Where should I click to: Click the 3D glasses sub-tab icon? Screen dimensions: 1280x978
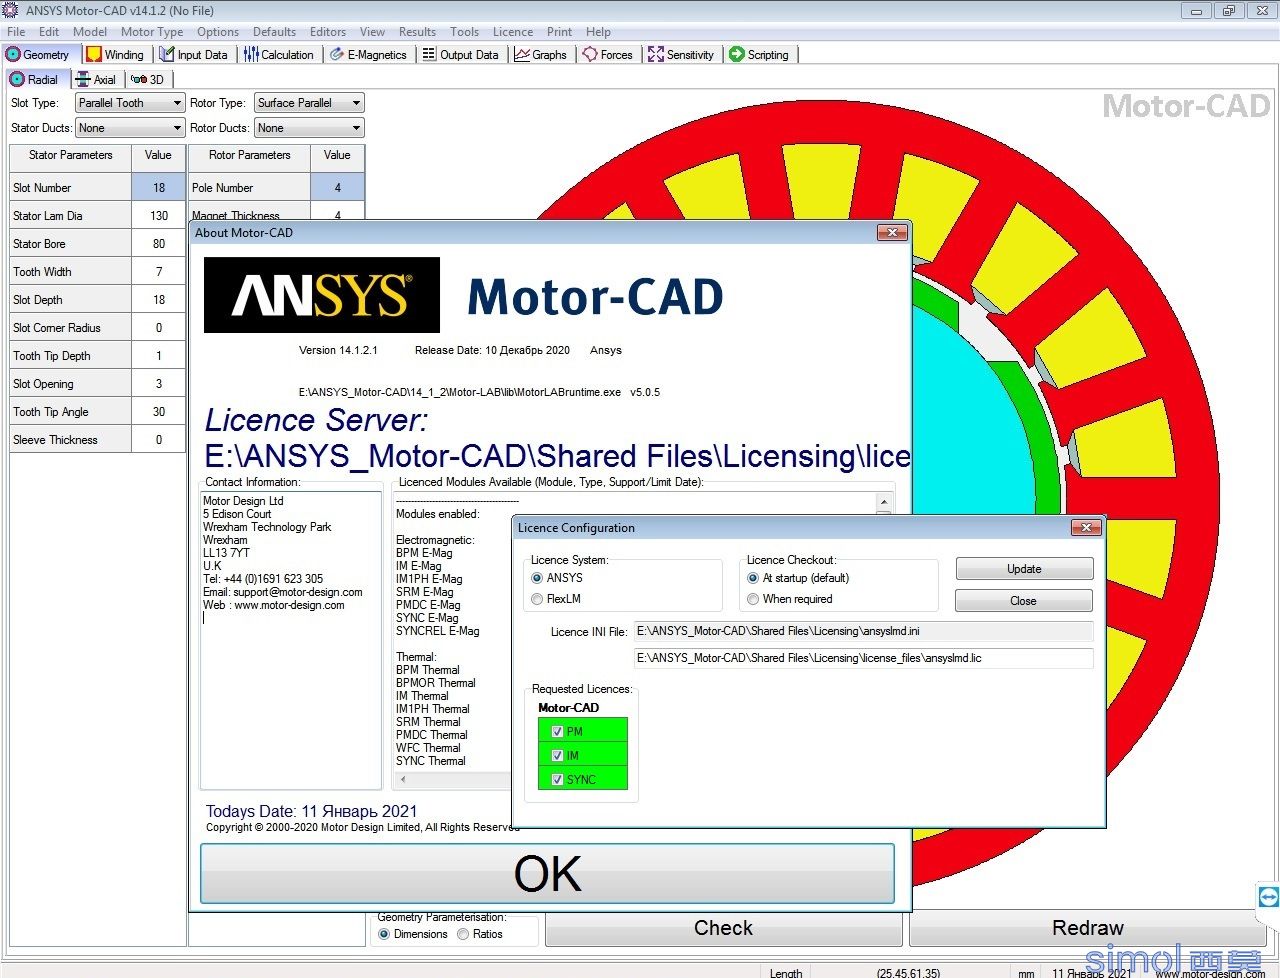point(139,79)
